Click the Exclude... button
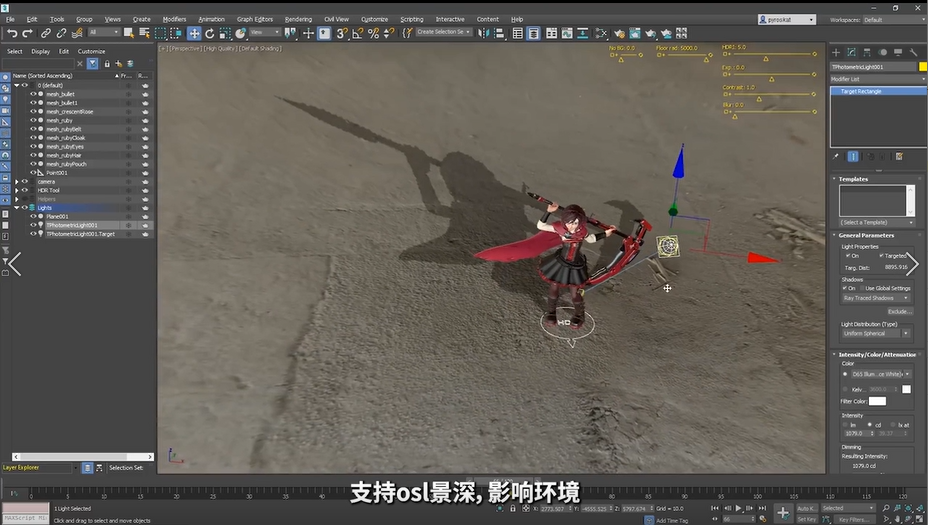The height and width of the screenshot is (525, 928). point(898,311)
